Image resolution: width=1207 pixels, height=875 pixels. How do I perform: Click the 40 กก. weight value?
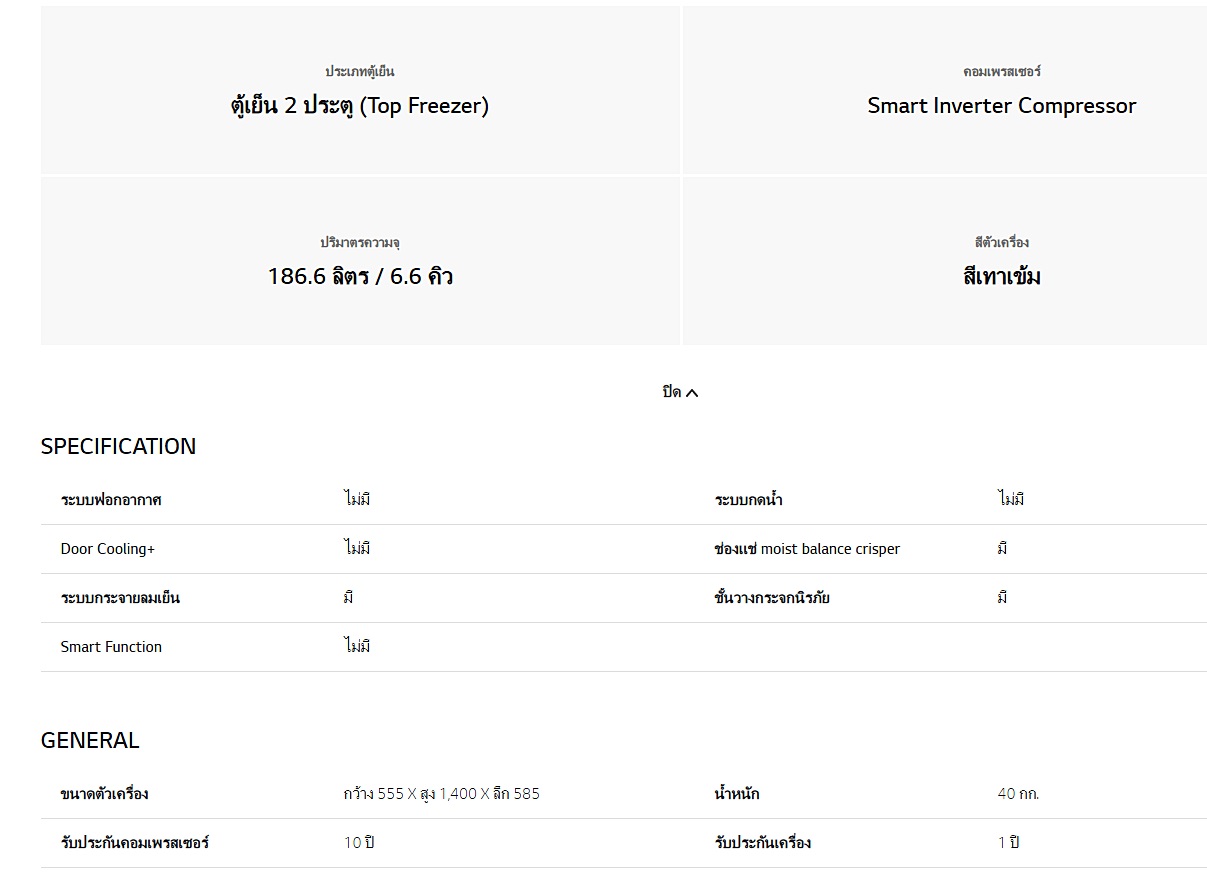point(1018,794)
